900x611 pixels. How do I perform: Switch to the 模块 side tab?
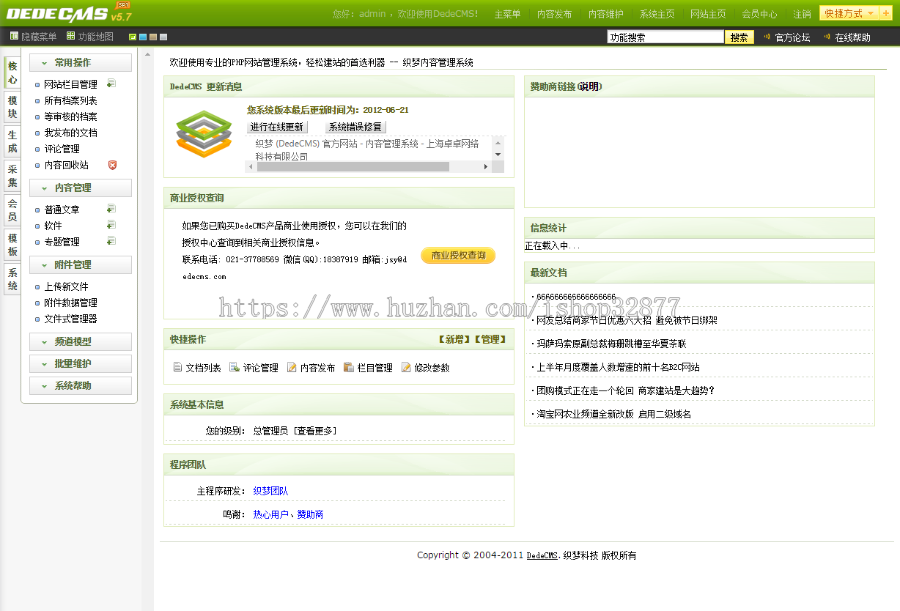point(12,107)
